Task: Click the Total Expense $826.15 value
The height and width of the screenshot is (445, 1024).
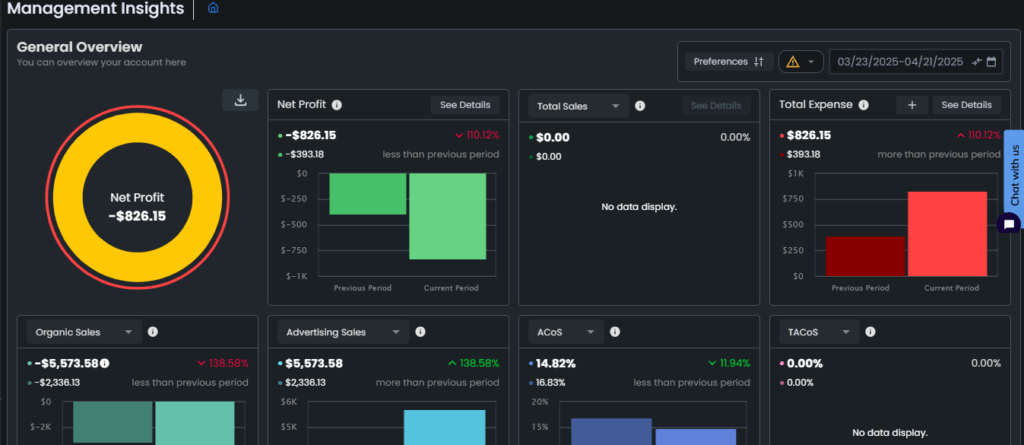Action: click(x=808, y=136)
